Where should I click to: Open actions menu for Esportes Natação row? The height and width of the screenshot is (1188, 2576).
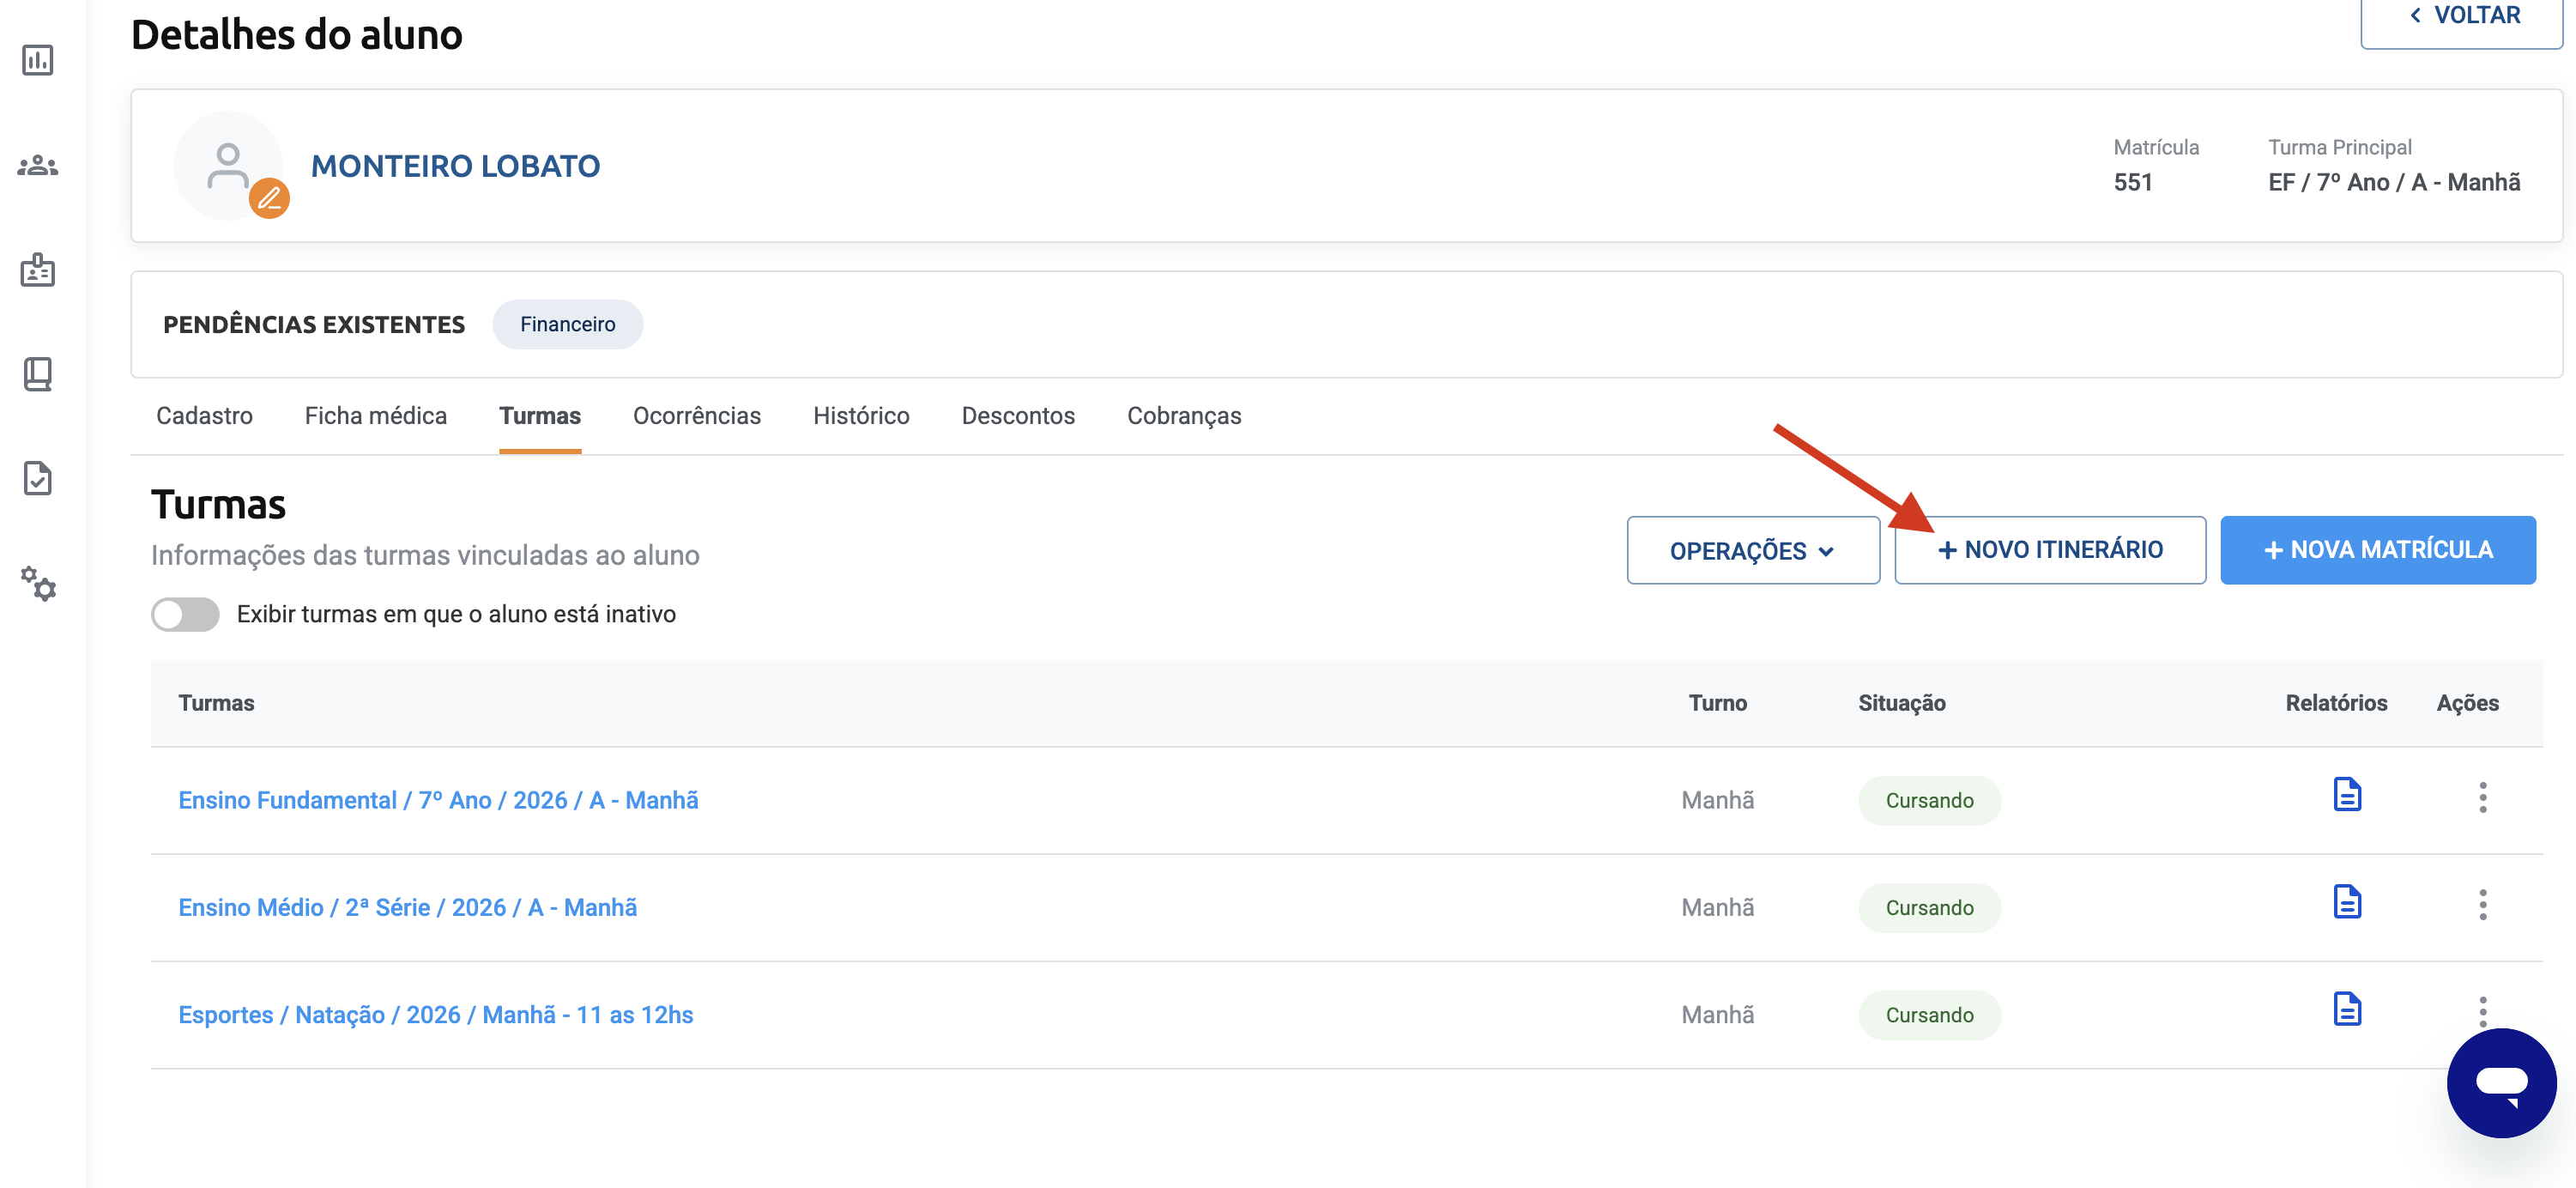(x=2482, y=1011)
